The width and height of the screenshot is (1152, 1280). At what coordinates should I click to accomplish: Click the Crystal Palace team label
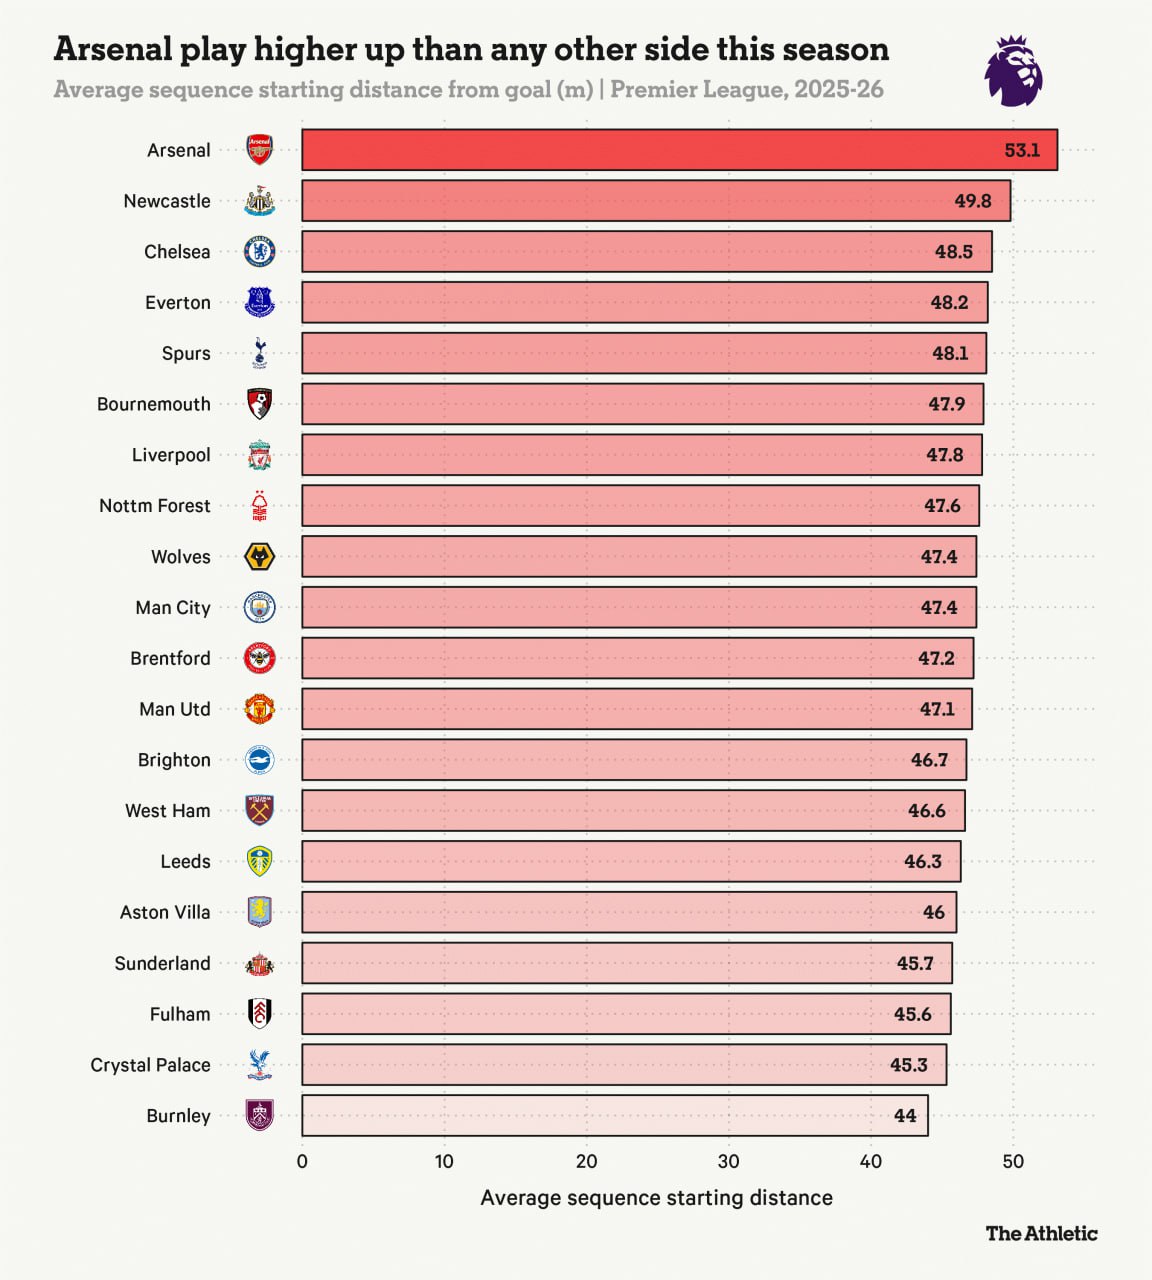(x=150, y=1065)
